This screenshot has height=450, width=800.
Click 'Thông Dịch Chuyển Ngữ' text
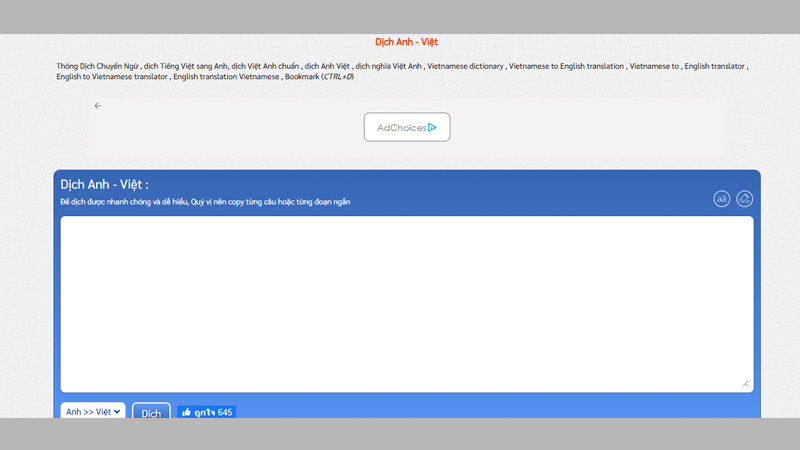97,66
